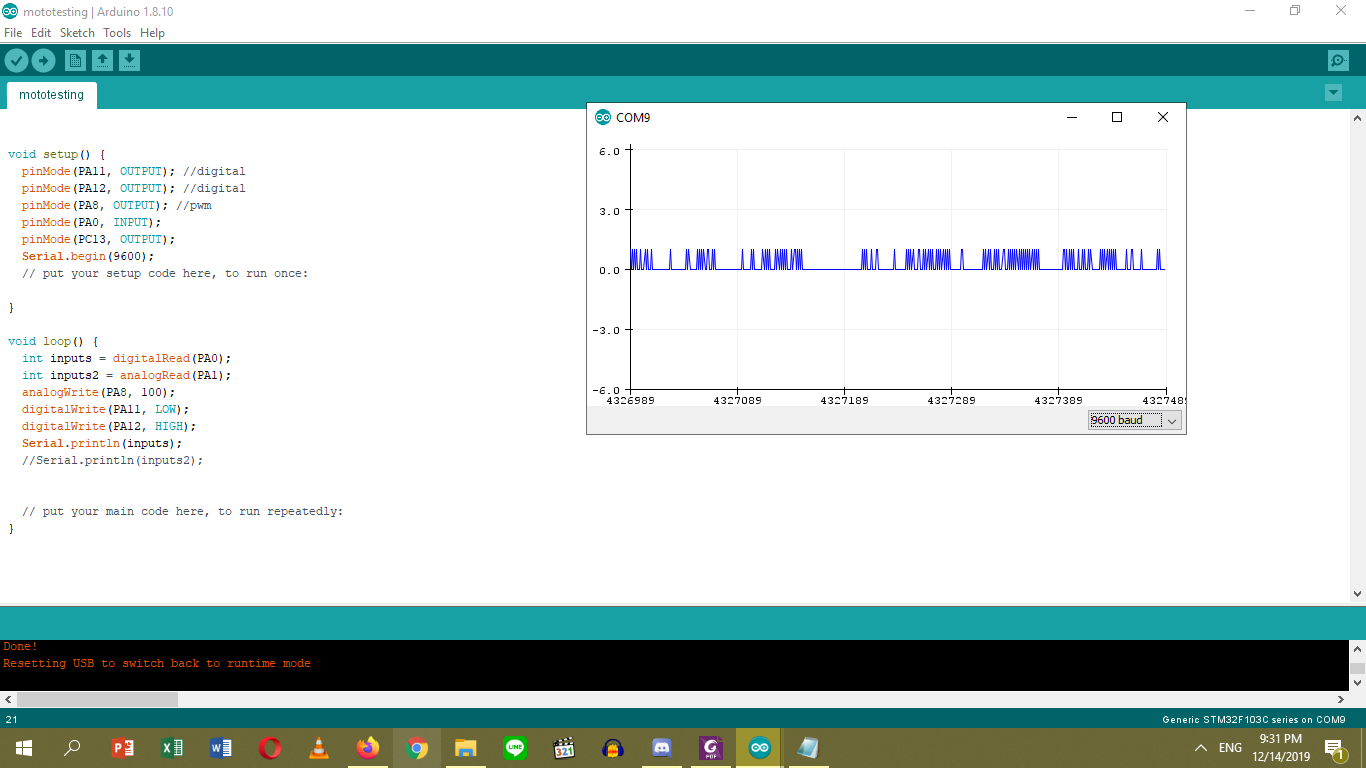Screen dimensions: 1366x768
Task: Open the Edit menu
Action: click(x=41, y=33)
